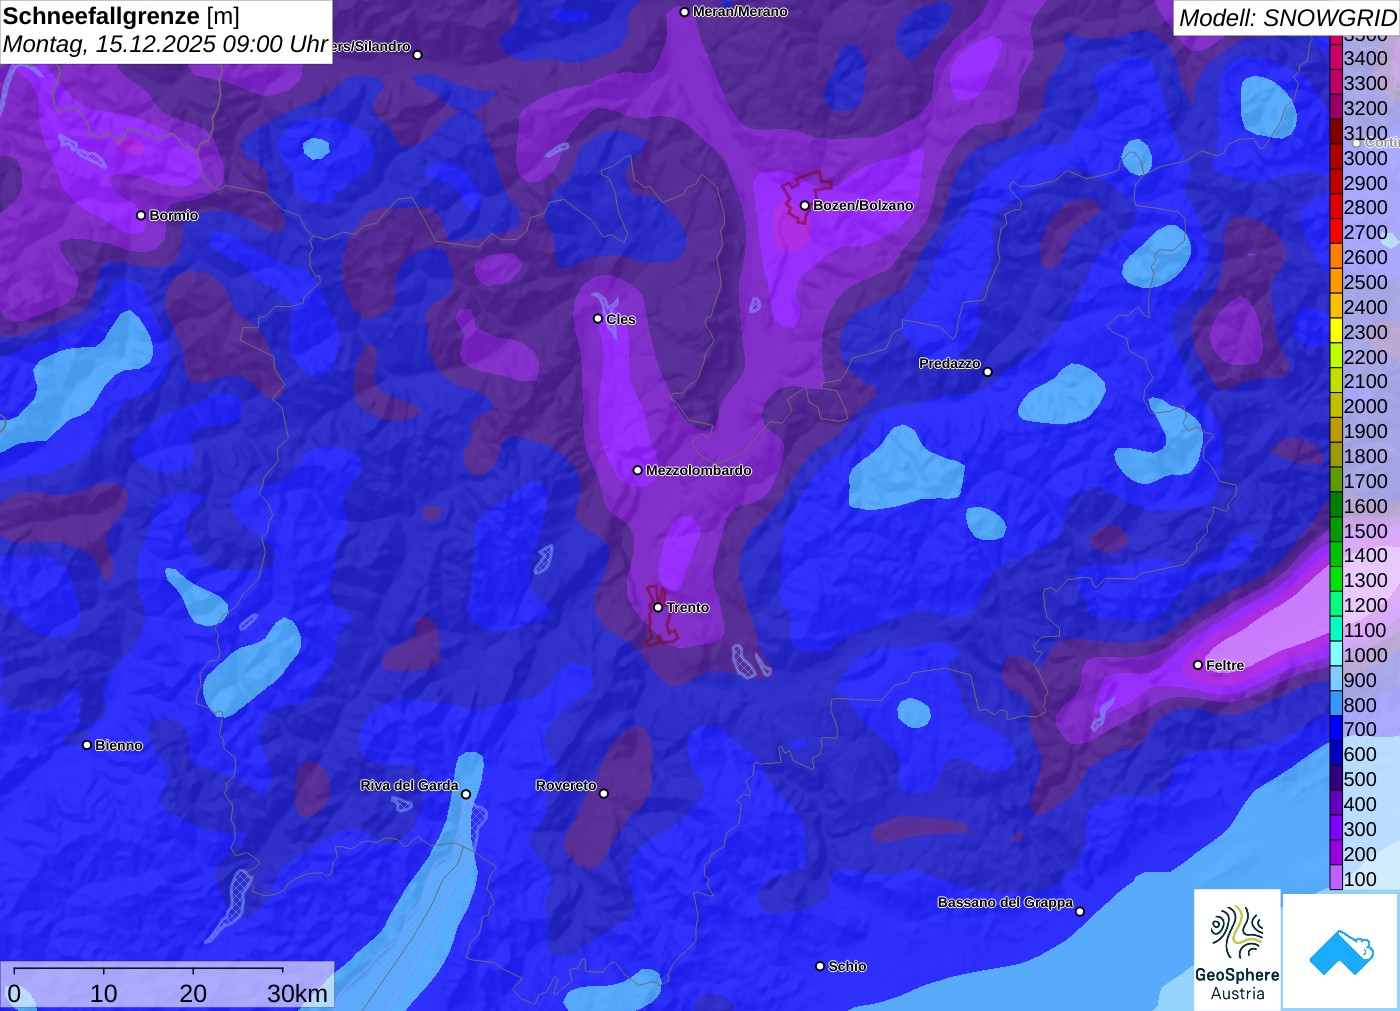Select the Trento city marker dot
The height and width of the screenshot is (1011, 1400).
pyautogui.click(x=658, y=607)
